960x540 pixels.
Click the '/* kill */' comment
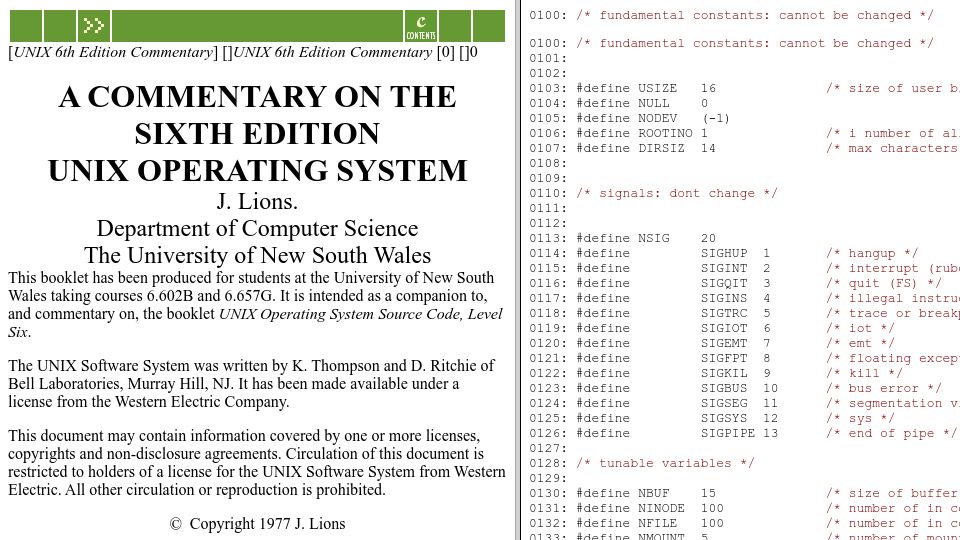(864, 373)
